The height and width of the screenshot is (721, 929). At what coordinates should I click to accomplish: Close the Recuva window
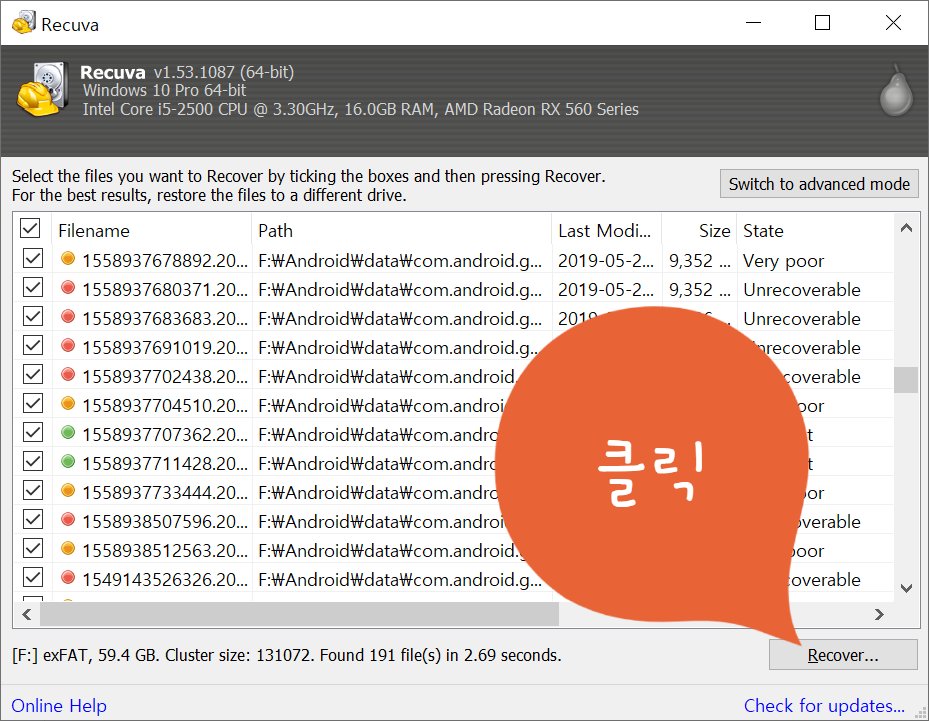pyautogui.click(x=893, y=23)
